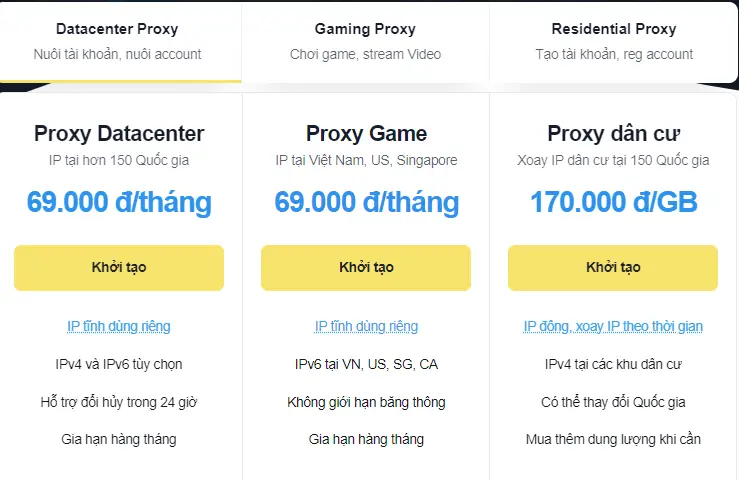Switch to the Datacenter Proxy tab
The image size is (739, 480).
(x=119, y=40)
